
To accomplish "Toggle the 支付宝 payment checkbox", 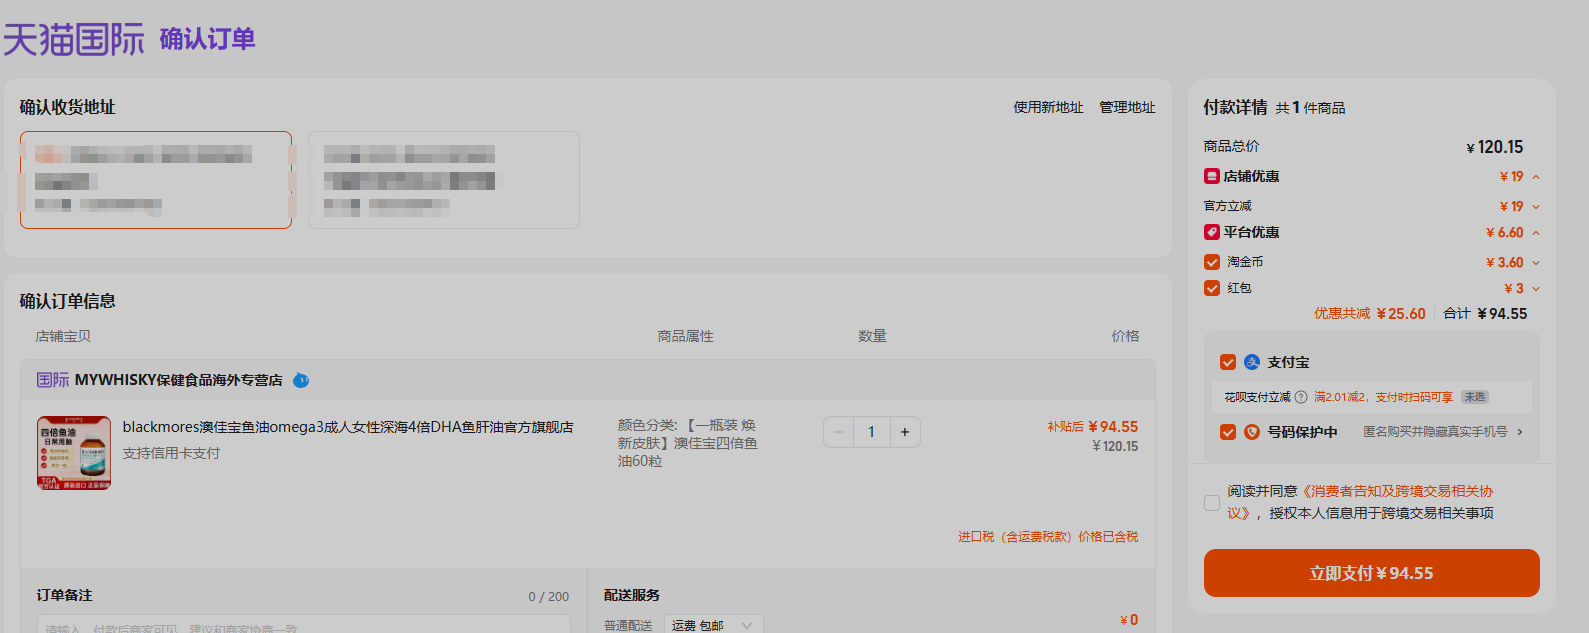I will (1228, 362).
